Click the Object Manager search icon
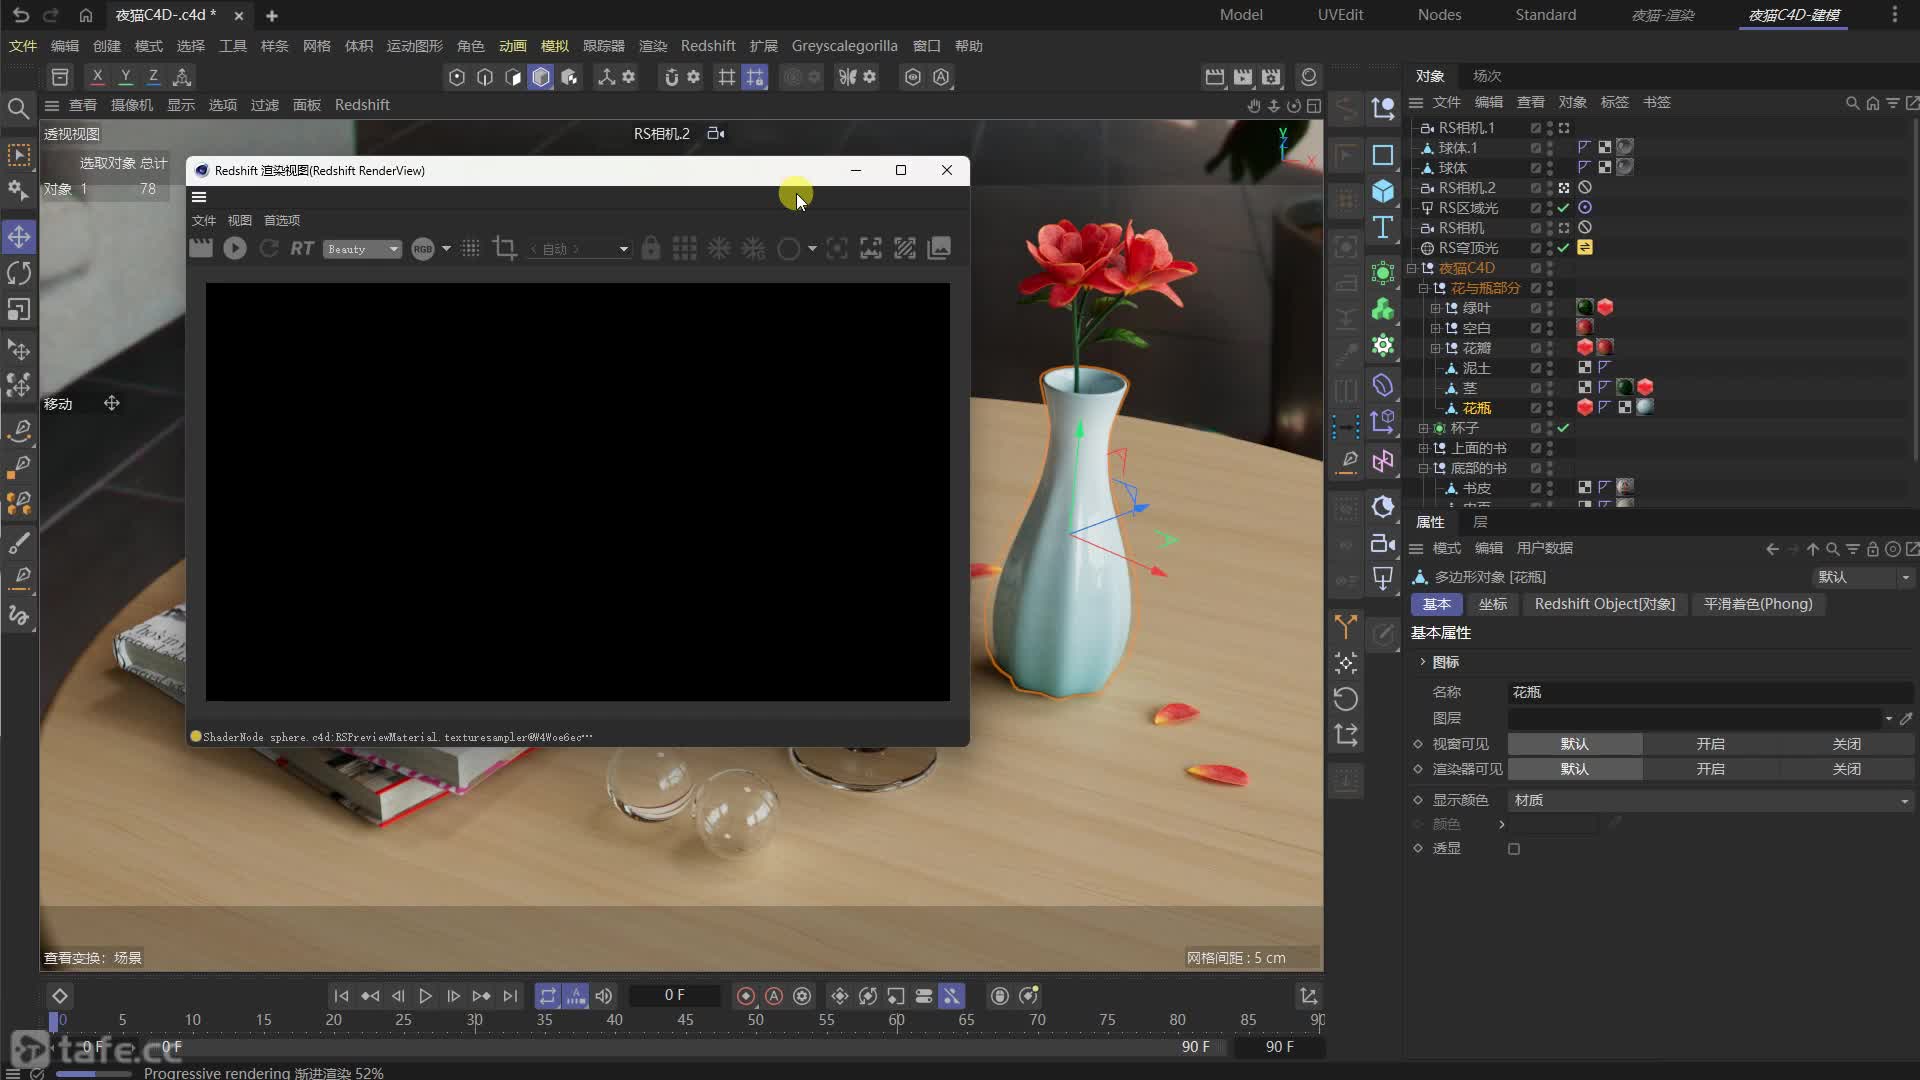The height and width of the screenshot is (1080, 1920). pyautogui.click(x=1852, y=103)
